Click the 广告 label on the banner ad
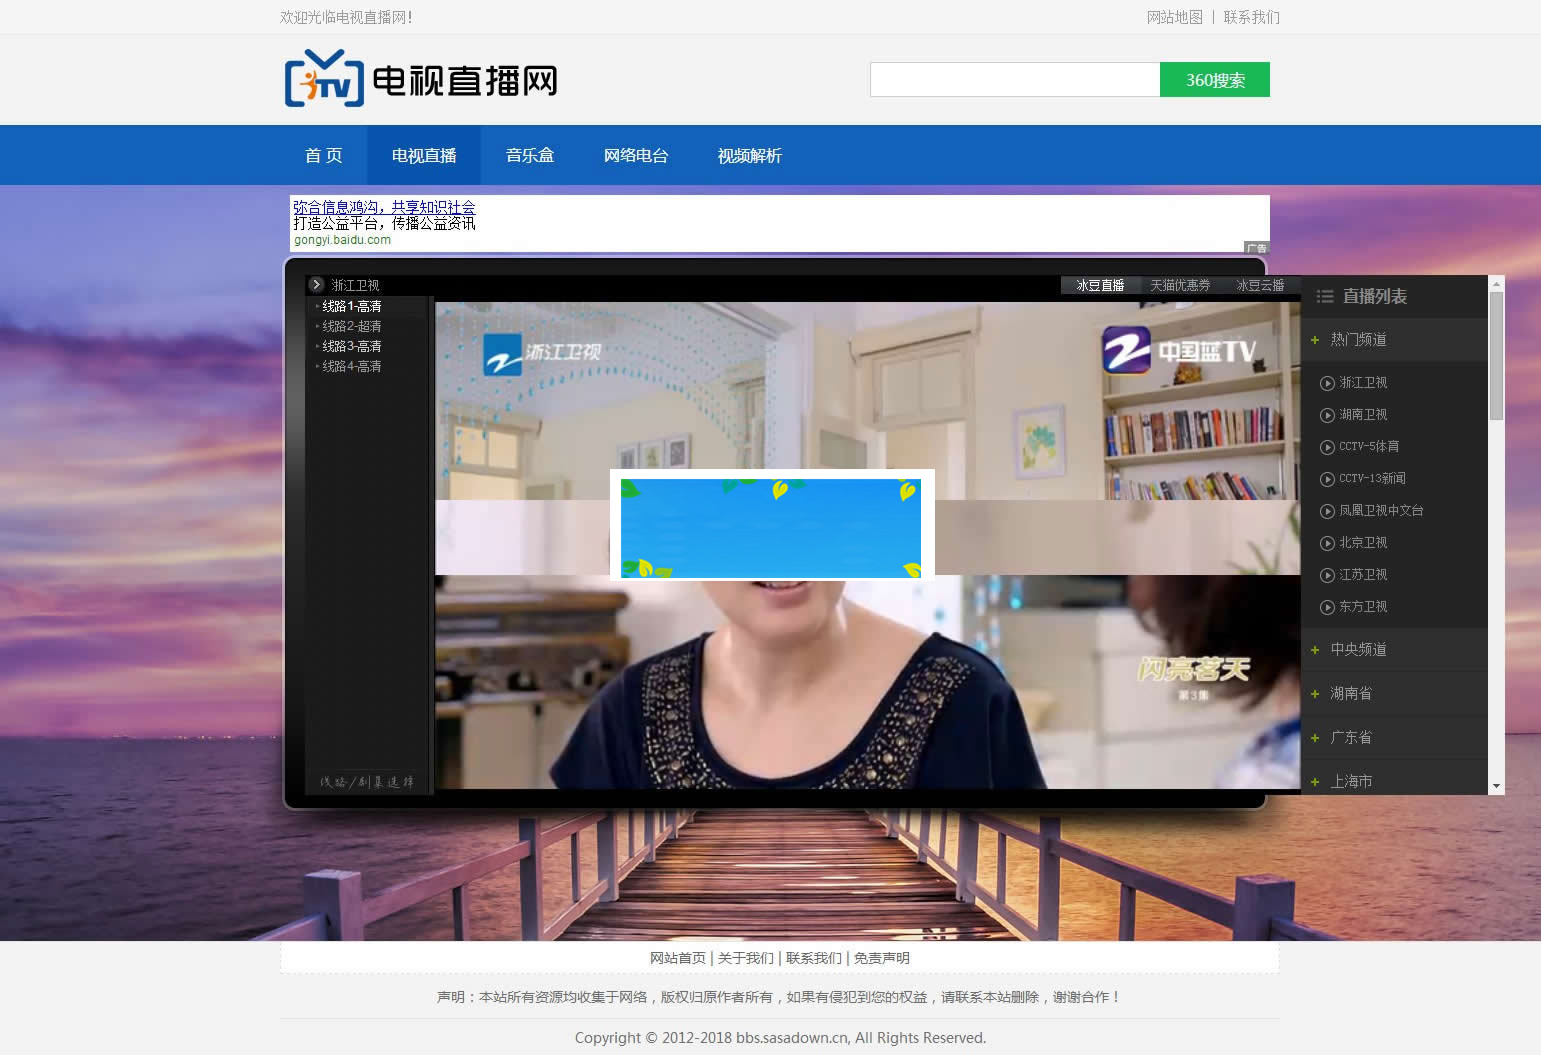 (1257, 247)
